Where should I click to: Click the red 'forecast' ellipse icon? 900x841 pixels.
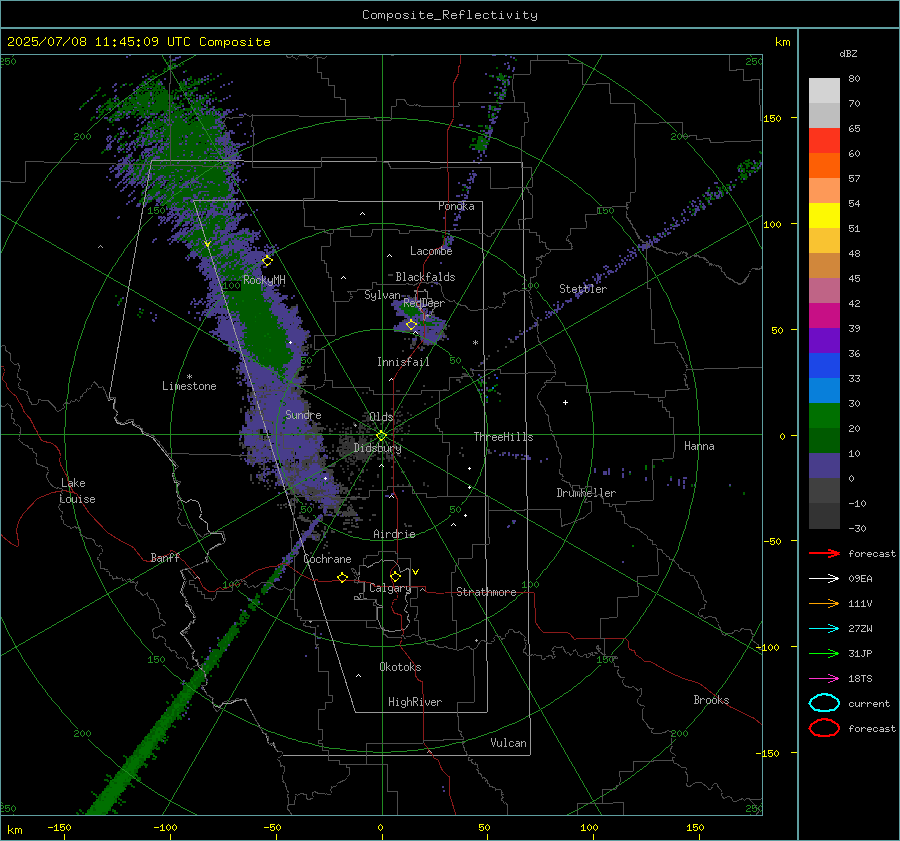(x=824, y=728)
